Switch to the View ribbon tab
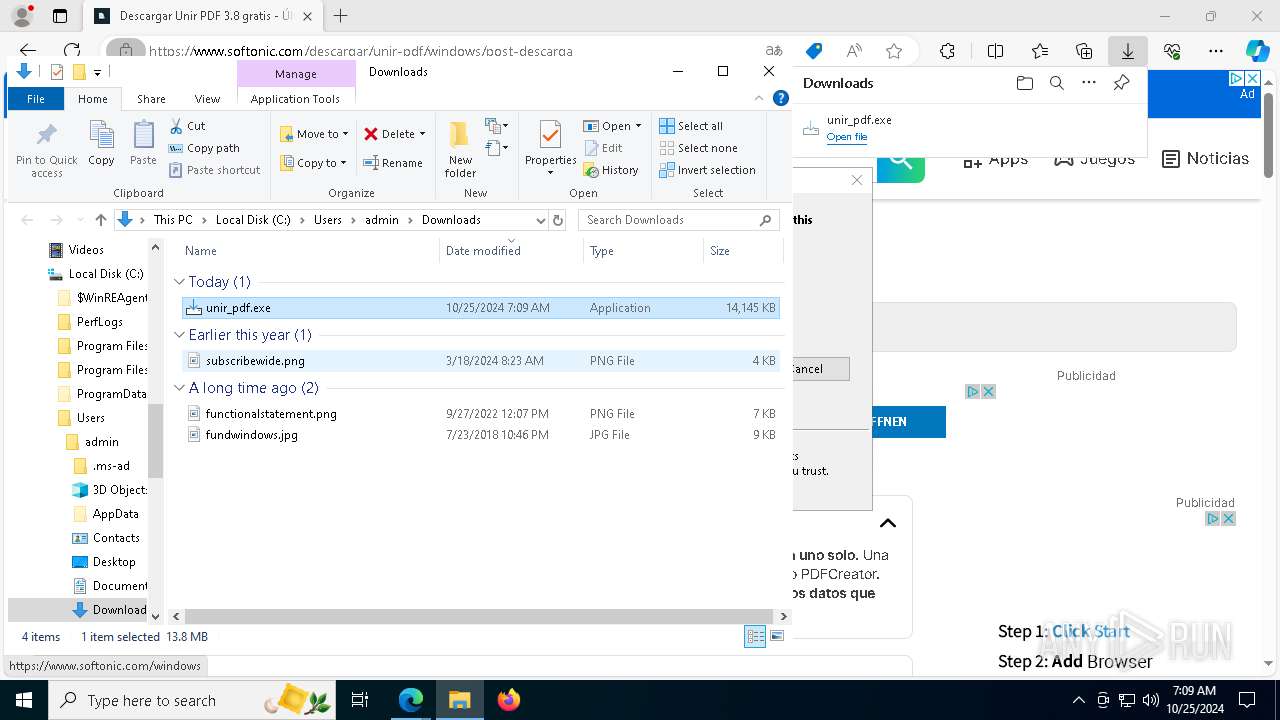This screenshot has height=720, width=1280. pos(207,99)
